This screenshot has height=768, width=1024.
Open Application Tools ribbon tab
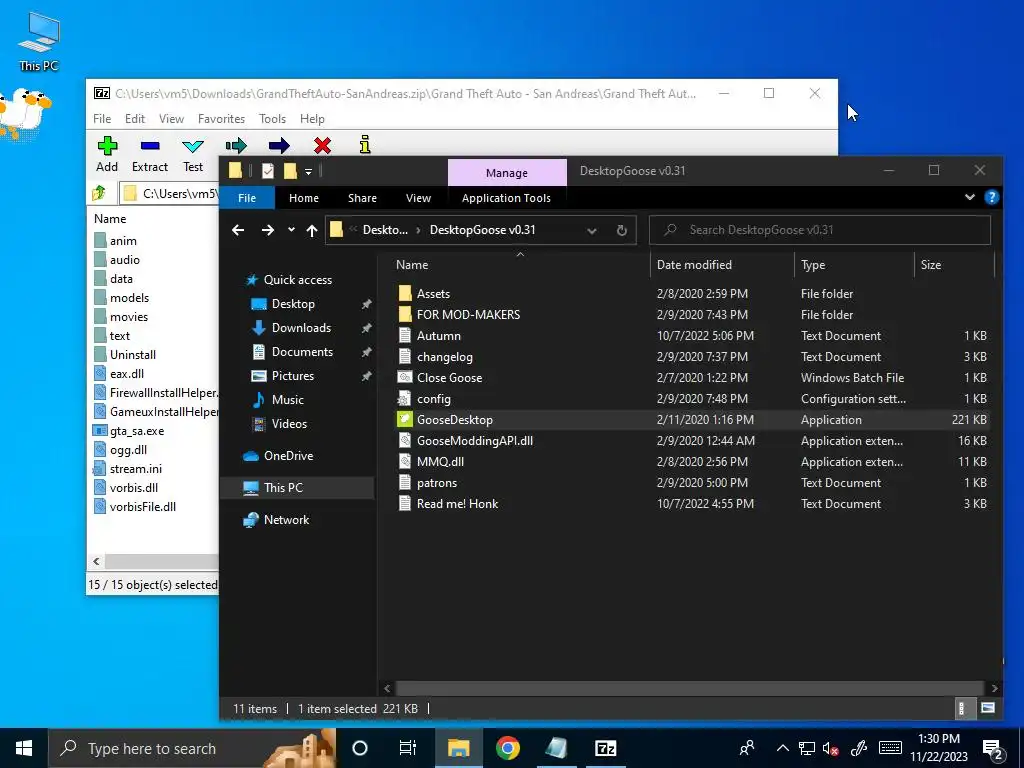(506, 198)
